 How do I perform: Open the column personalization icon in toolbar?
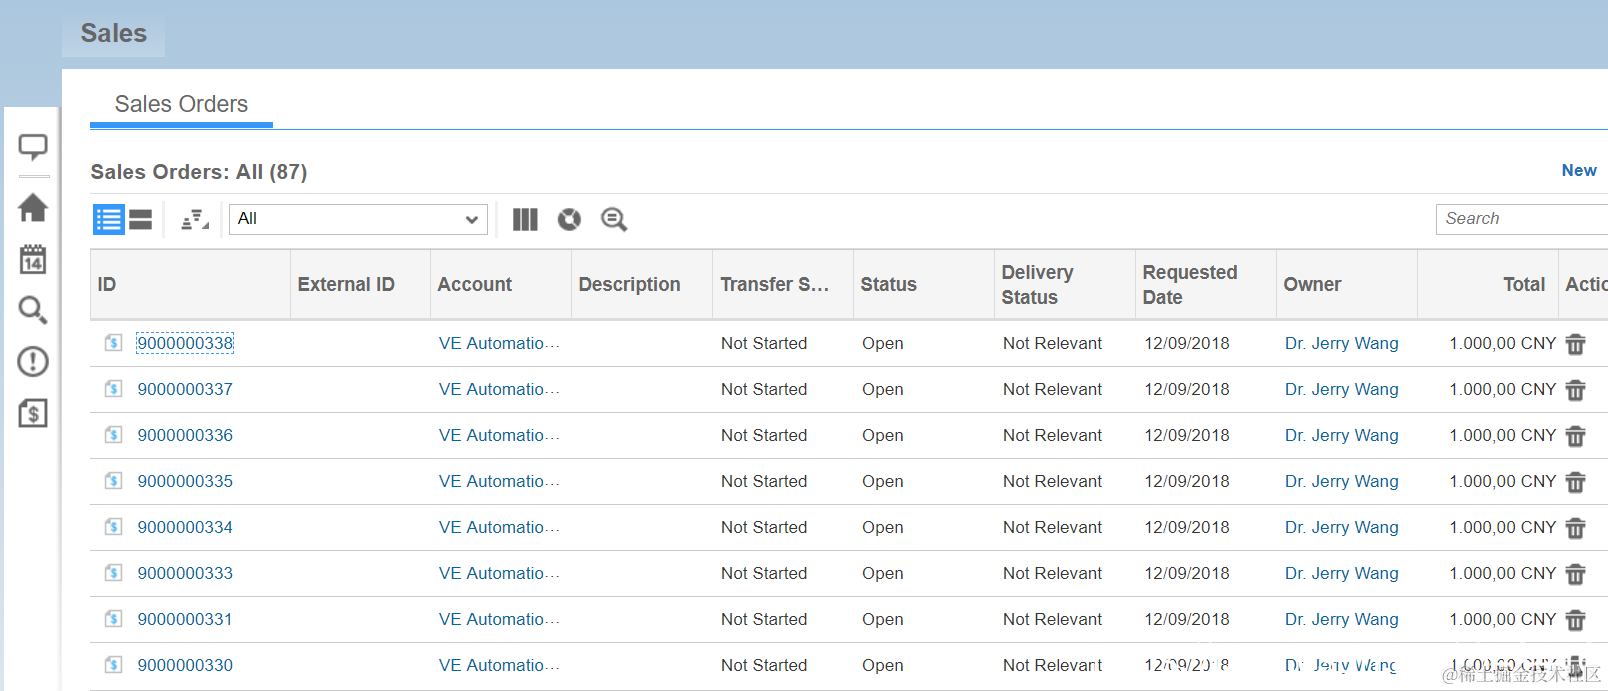click(525, 219)
